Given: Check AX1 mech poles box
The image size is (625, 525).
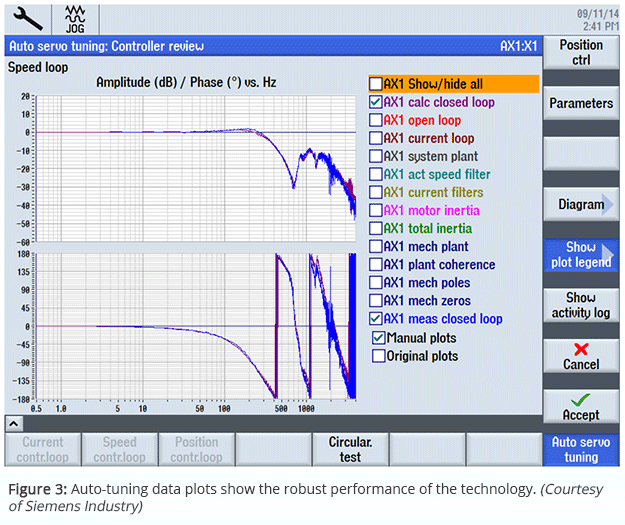Looking at the screenshot, I should click(x=375, y=283).
